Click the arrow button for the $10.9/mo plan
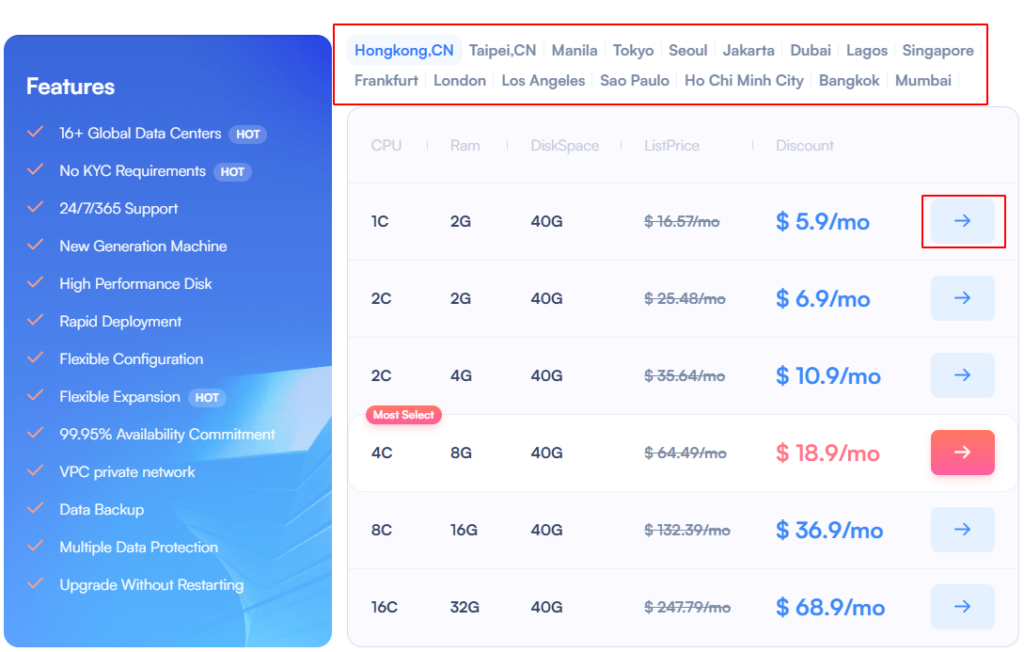Viewport: 1024px width, 652px height. [x=962, y=375]
